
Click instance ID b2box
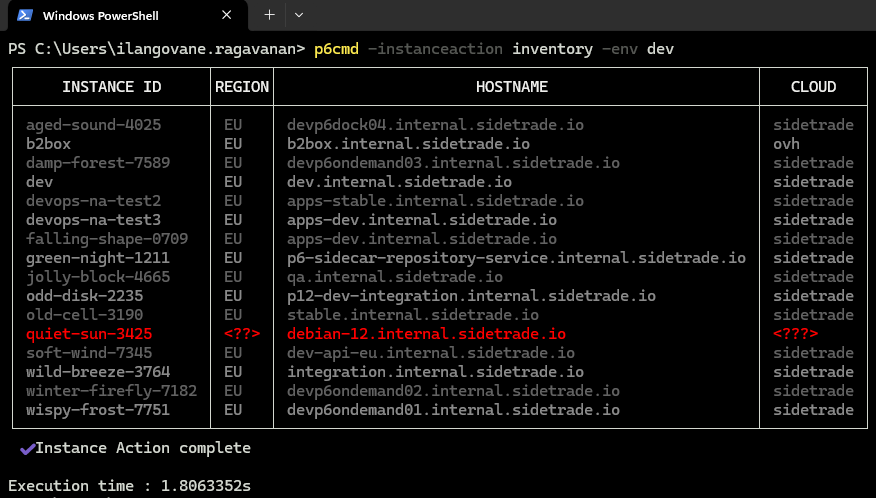tap(48, 144)
